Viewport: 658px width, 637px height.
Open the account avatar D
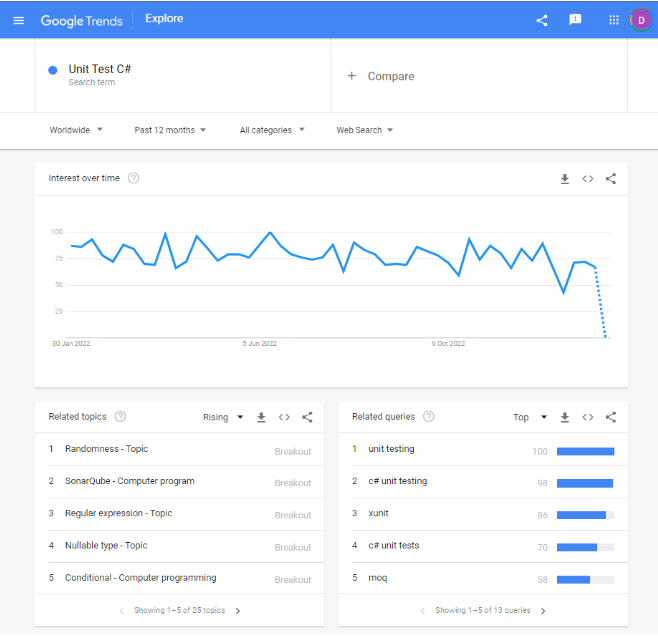pos(641,20)
